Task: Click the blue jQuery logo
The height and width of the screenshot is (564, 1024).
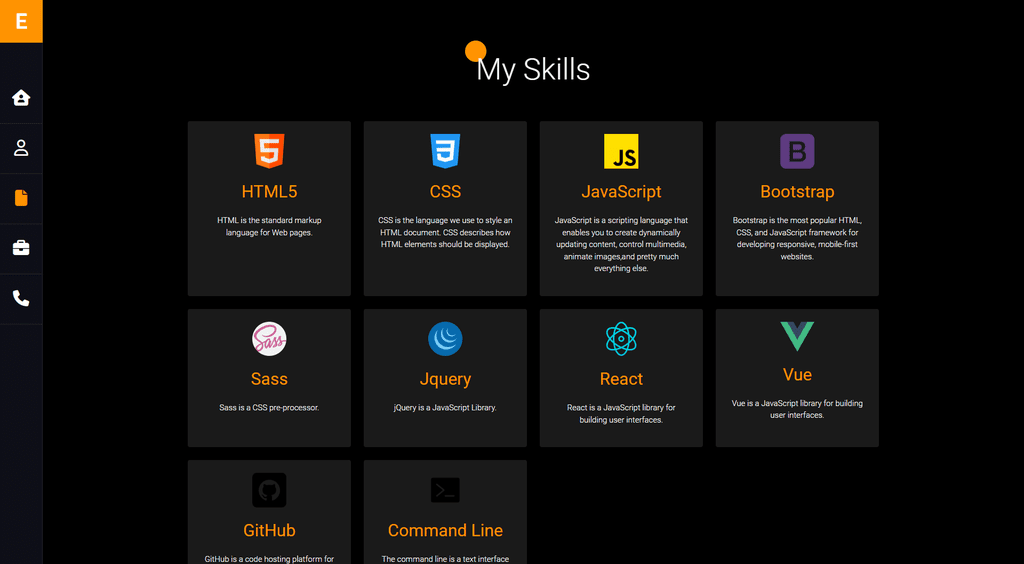Action: pyautogui.click(x=445, y=339)
